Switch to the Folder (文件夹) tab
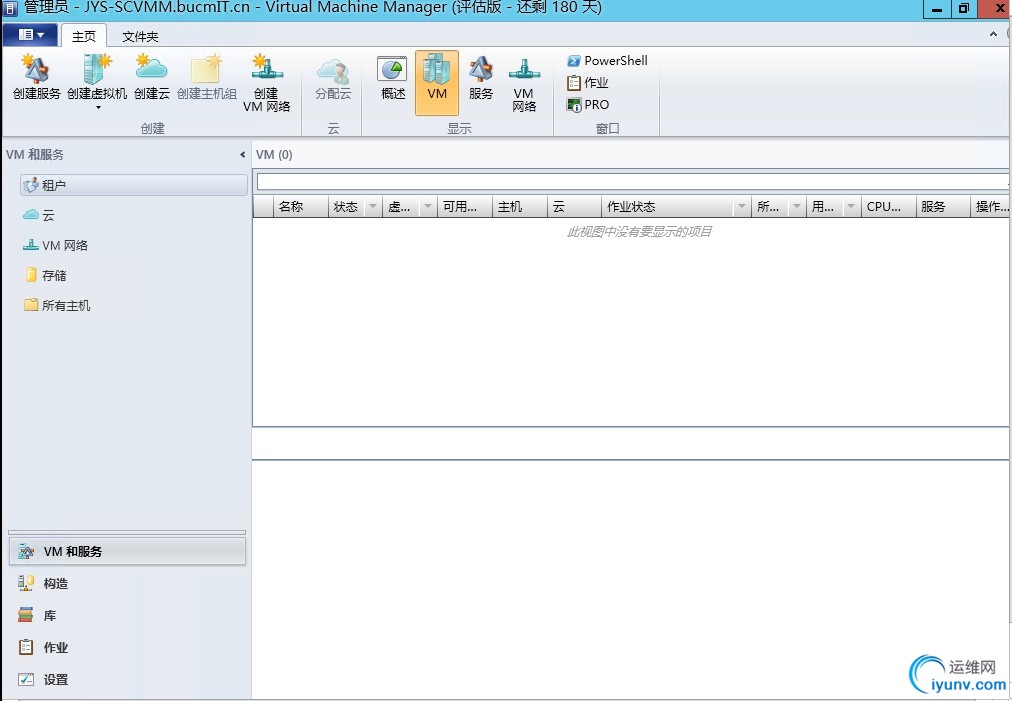Viewport: 1012px width, 701px height. tap(140, 36)
